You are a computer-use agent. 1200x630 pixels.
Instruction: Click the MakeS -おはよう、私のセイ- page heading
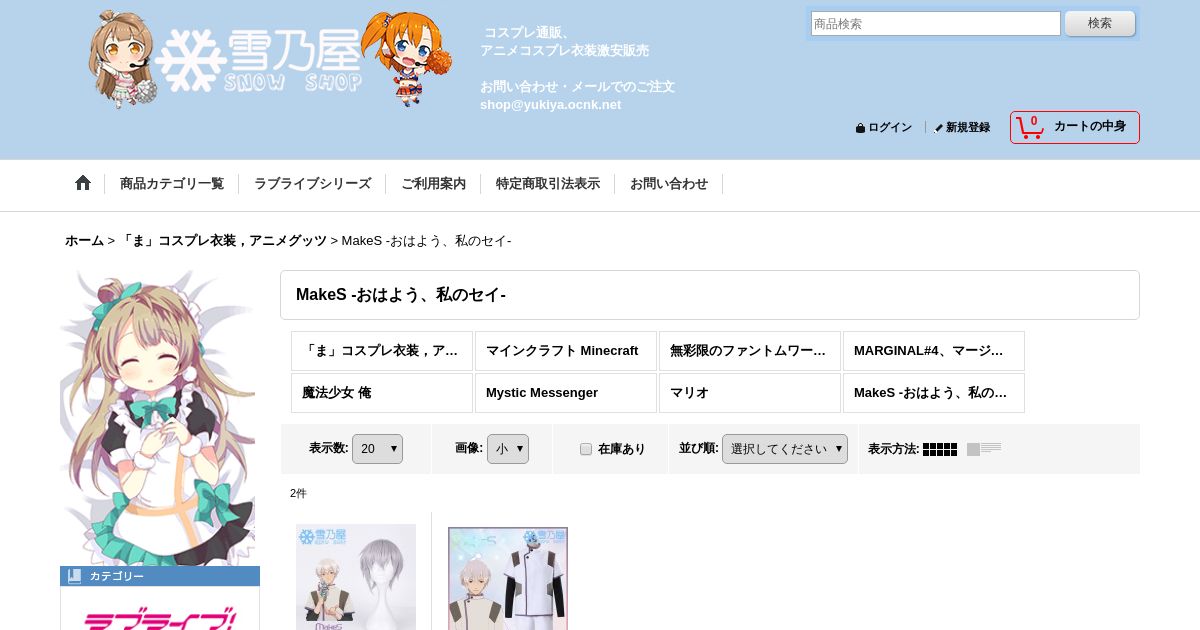click(401, 295)
